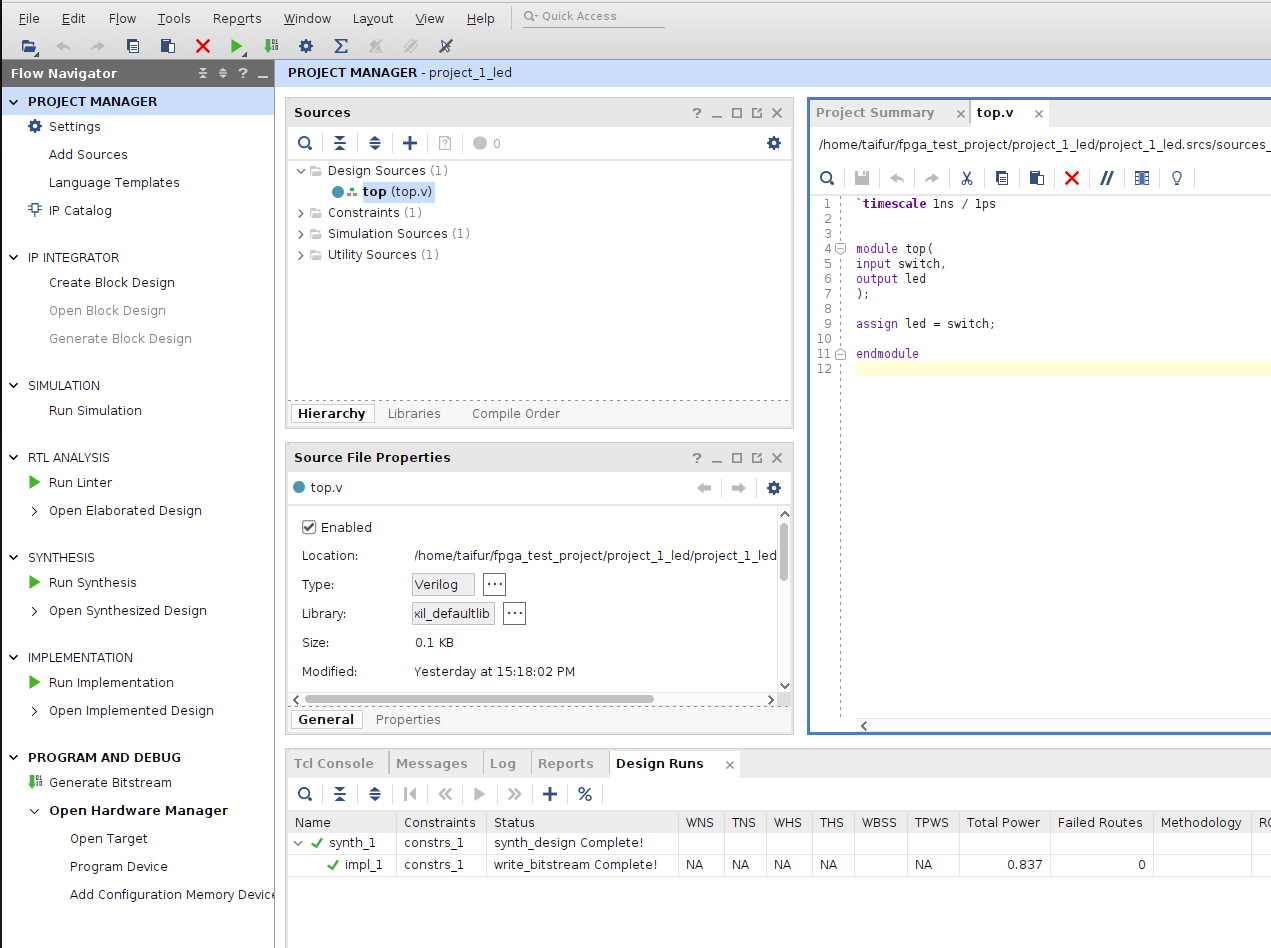Select the top (top.v) source file
Image resolution: width=1271 pixels, height=948 pixels.
(398, 192)
